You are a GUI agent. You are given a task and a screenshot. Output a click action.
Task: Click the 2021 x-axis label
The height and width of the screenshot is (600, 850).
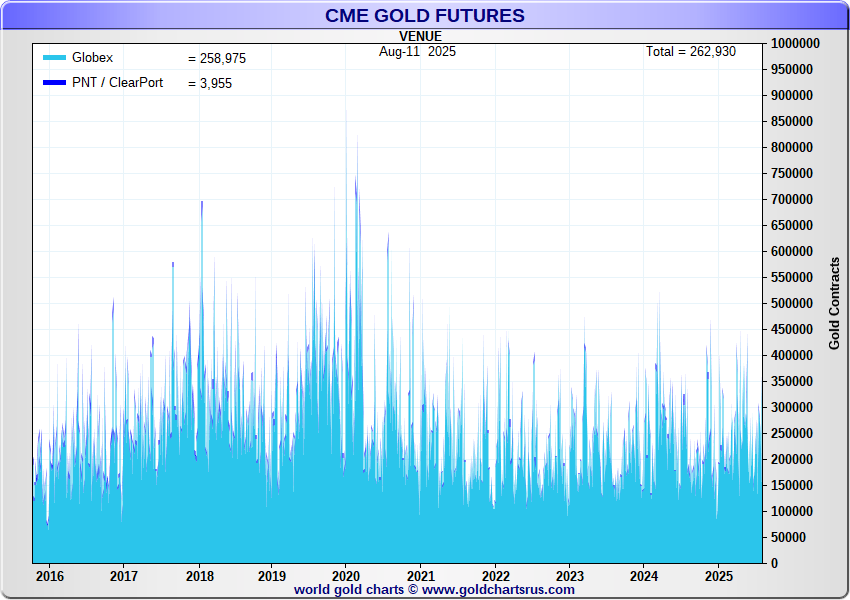[421, 576]
